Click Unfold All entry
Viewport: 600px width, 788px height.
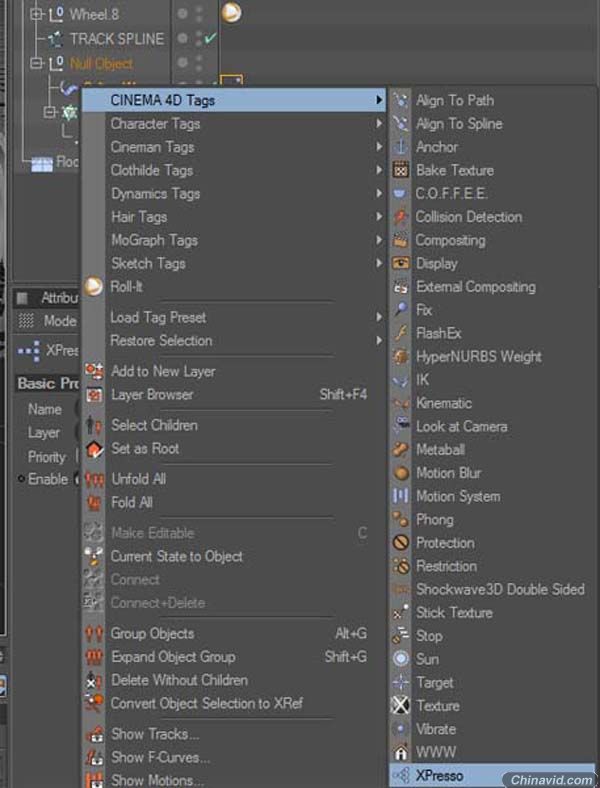point(234,478)
